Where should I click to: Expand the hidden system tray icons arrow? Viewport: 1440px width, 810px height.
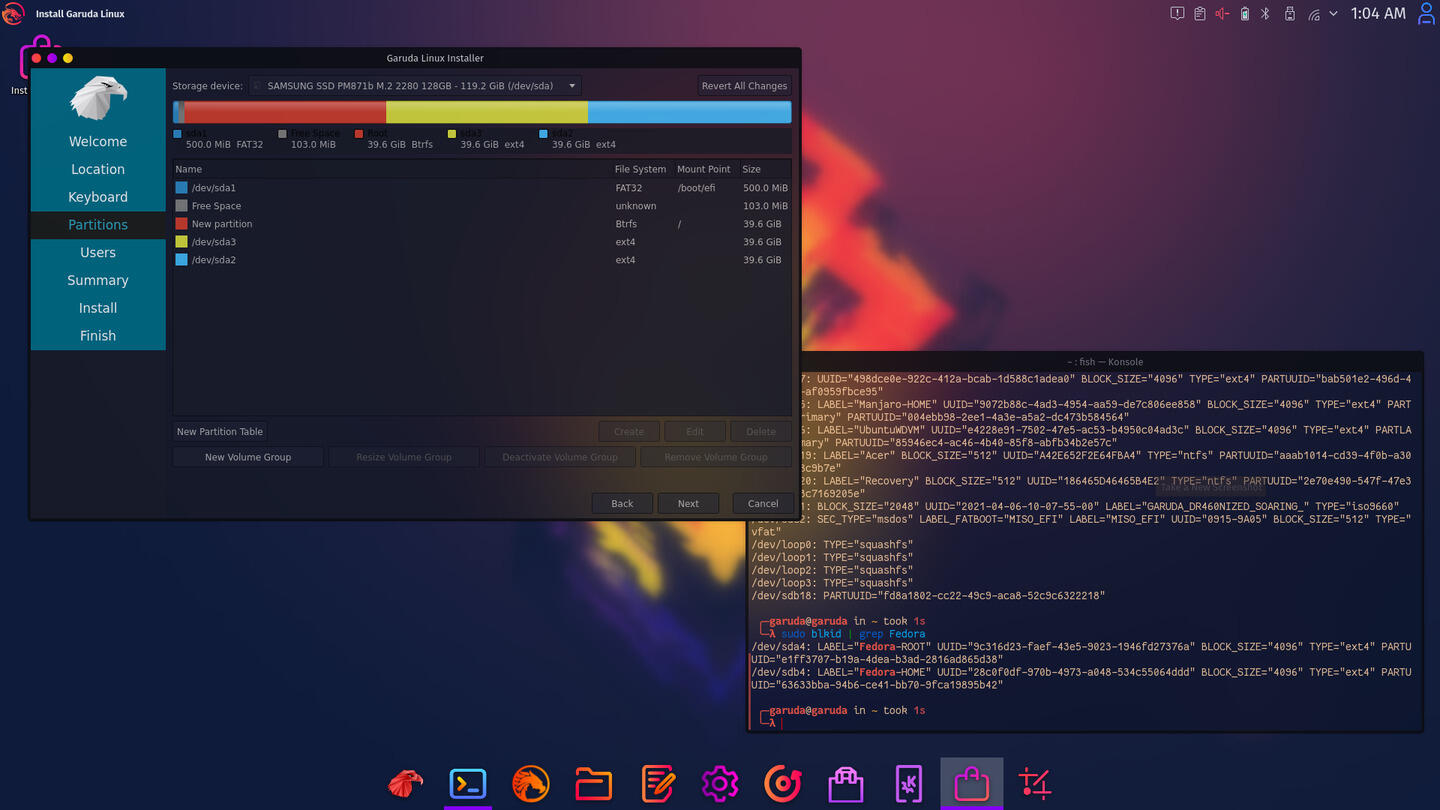click(1334, 14)
